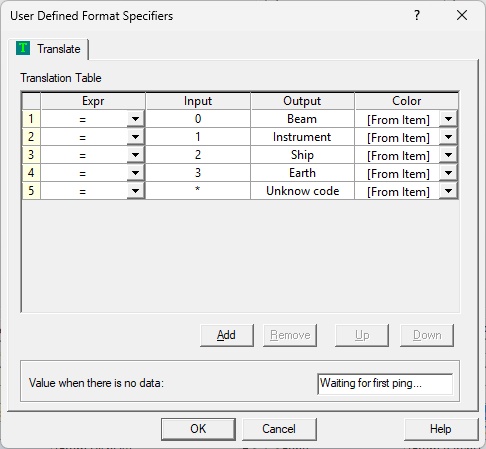Viewport: 486px width, 449px height.
Task: Open the Color dropdown for the Beam row
Action: coord(448,119)
